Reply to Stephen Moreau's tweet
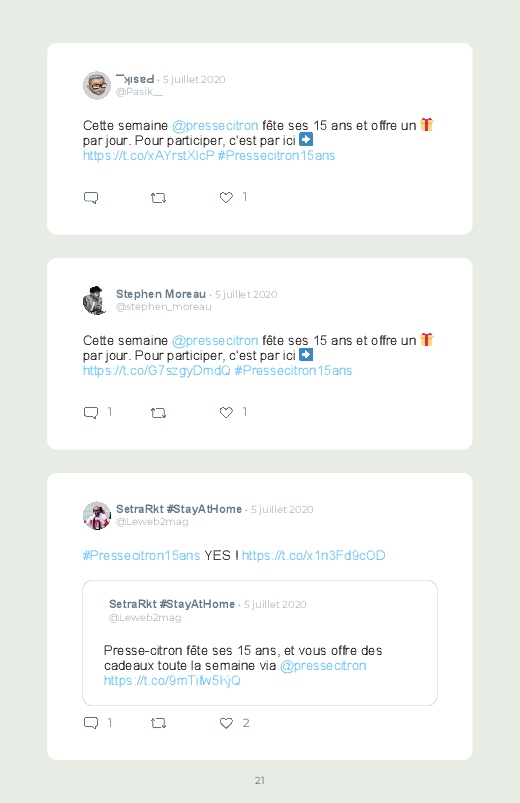This screenshot has height=803, width=520. pos(91,413)
